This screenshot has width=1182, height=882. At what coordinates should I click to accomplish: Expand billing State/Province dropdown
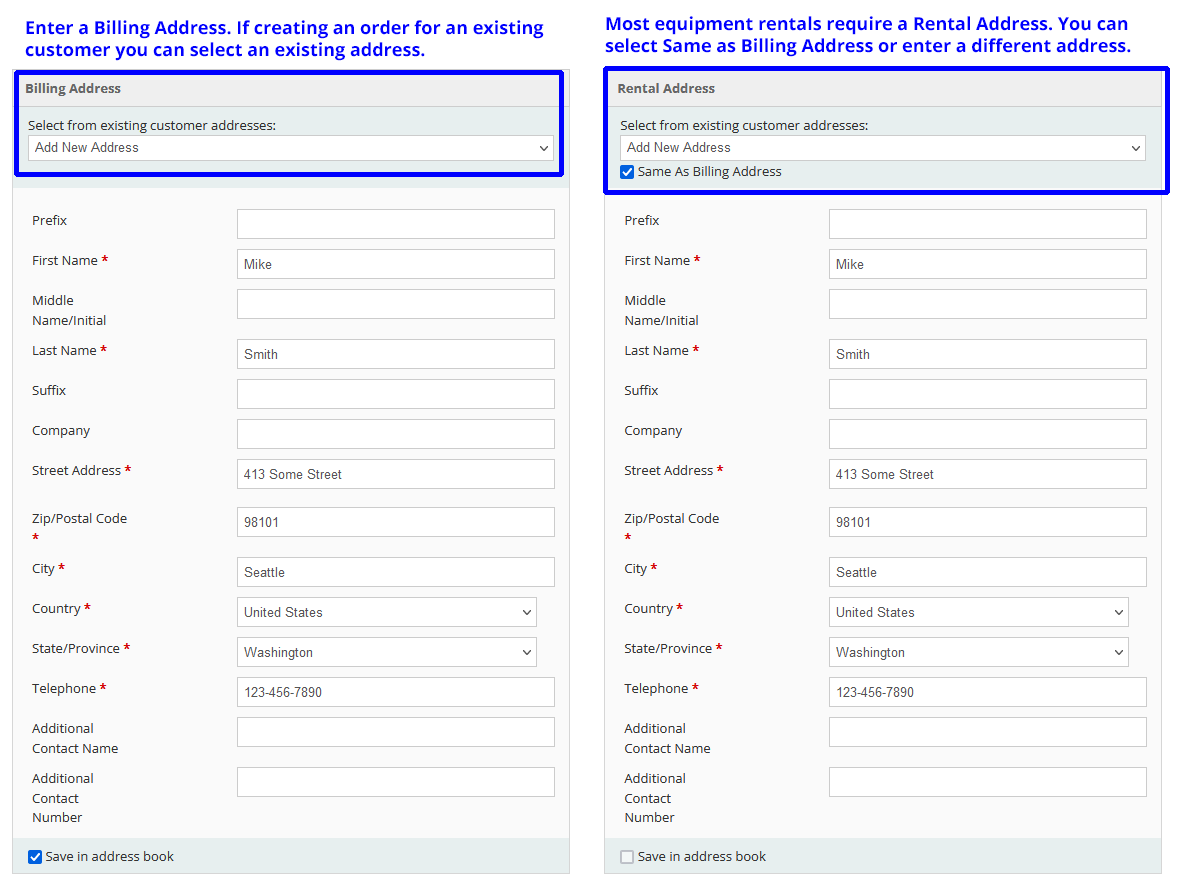click(386, 652)
